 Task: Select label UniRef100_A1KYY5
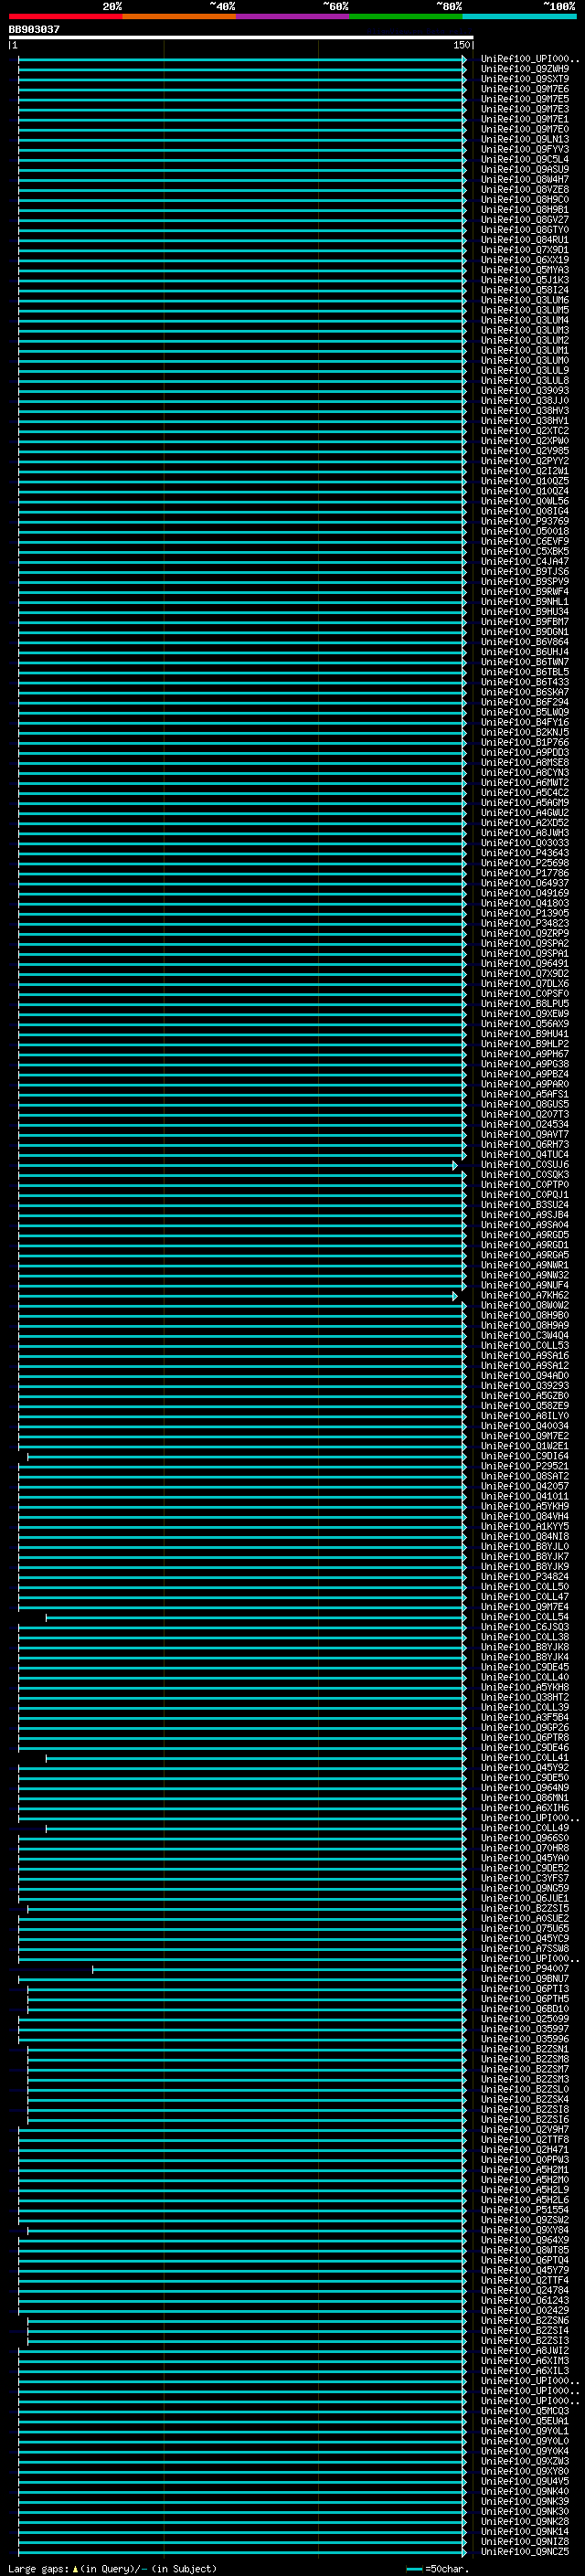pyautogui.click(x=525, y=1527)
